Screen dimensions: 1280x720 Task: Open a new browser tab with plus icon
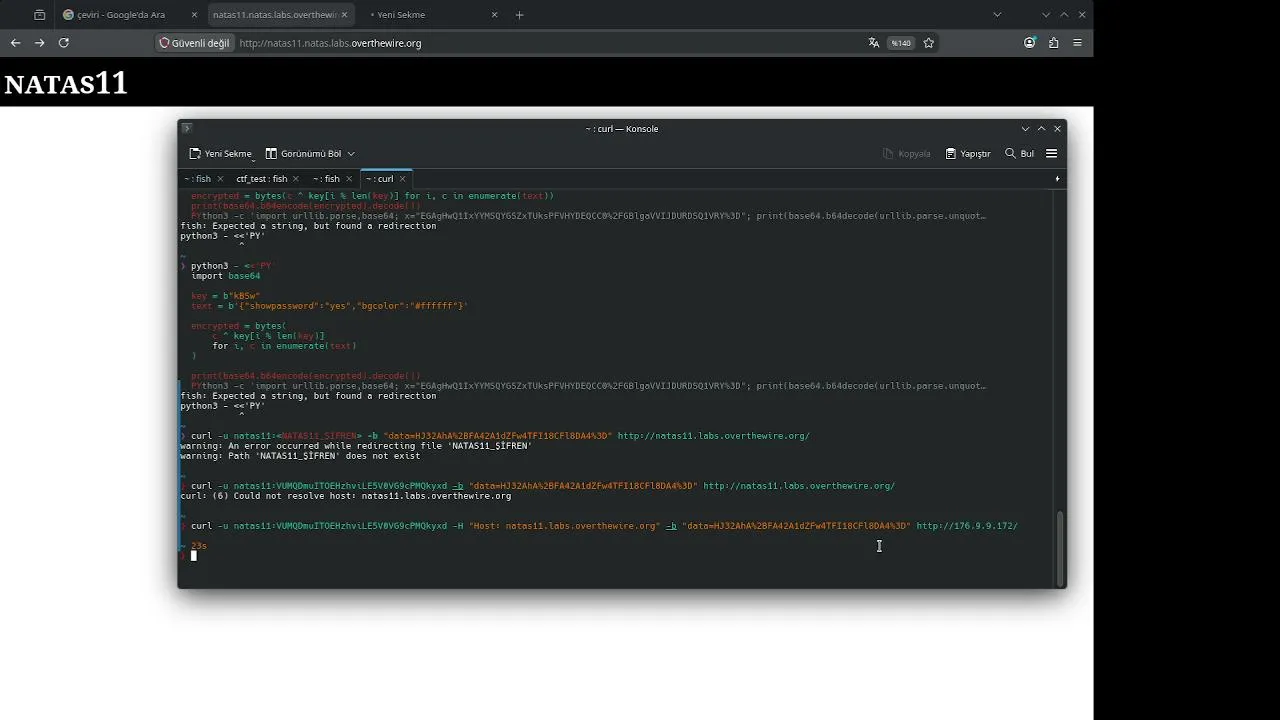[x=519, y=15]
